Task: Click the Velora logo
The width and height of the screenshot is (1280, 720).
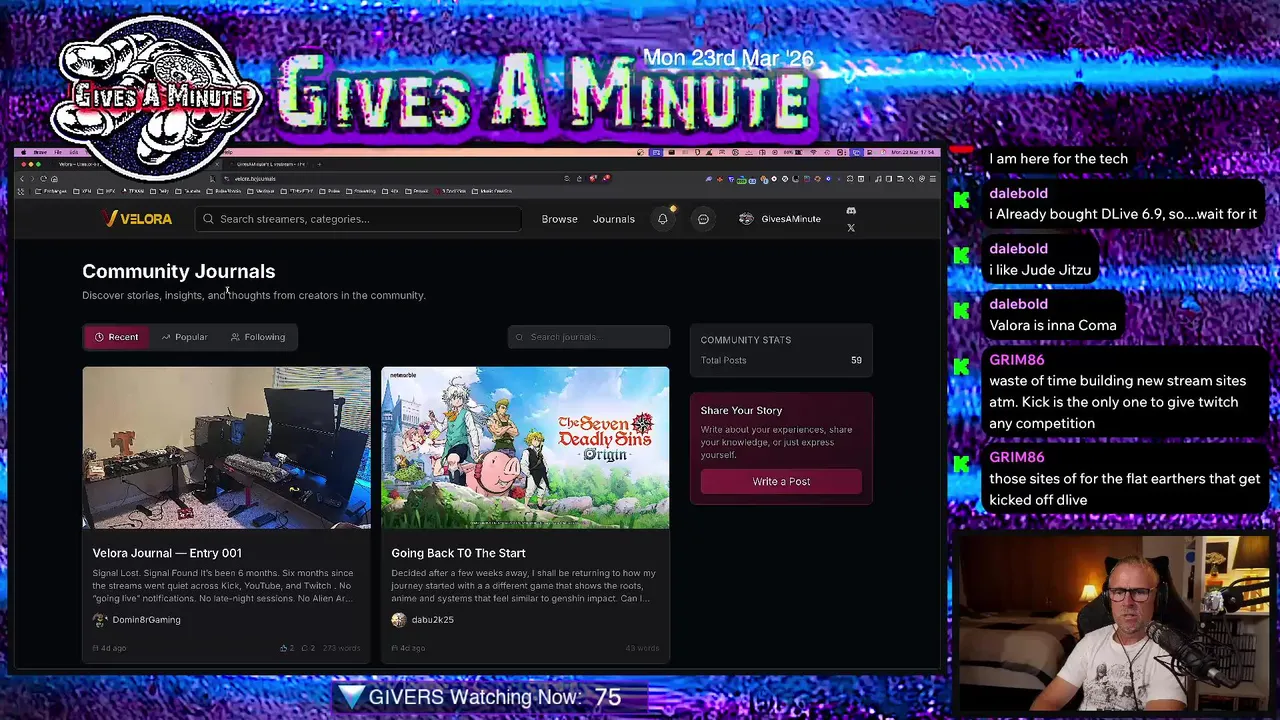Action: pyautogui.click(x=137, y=218)
